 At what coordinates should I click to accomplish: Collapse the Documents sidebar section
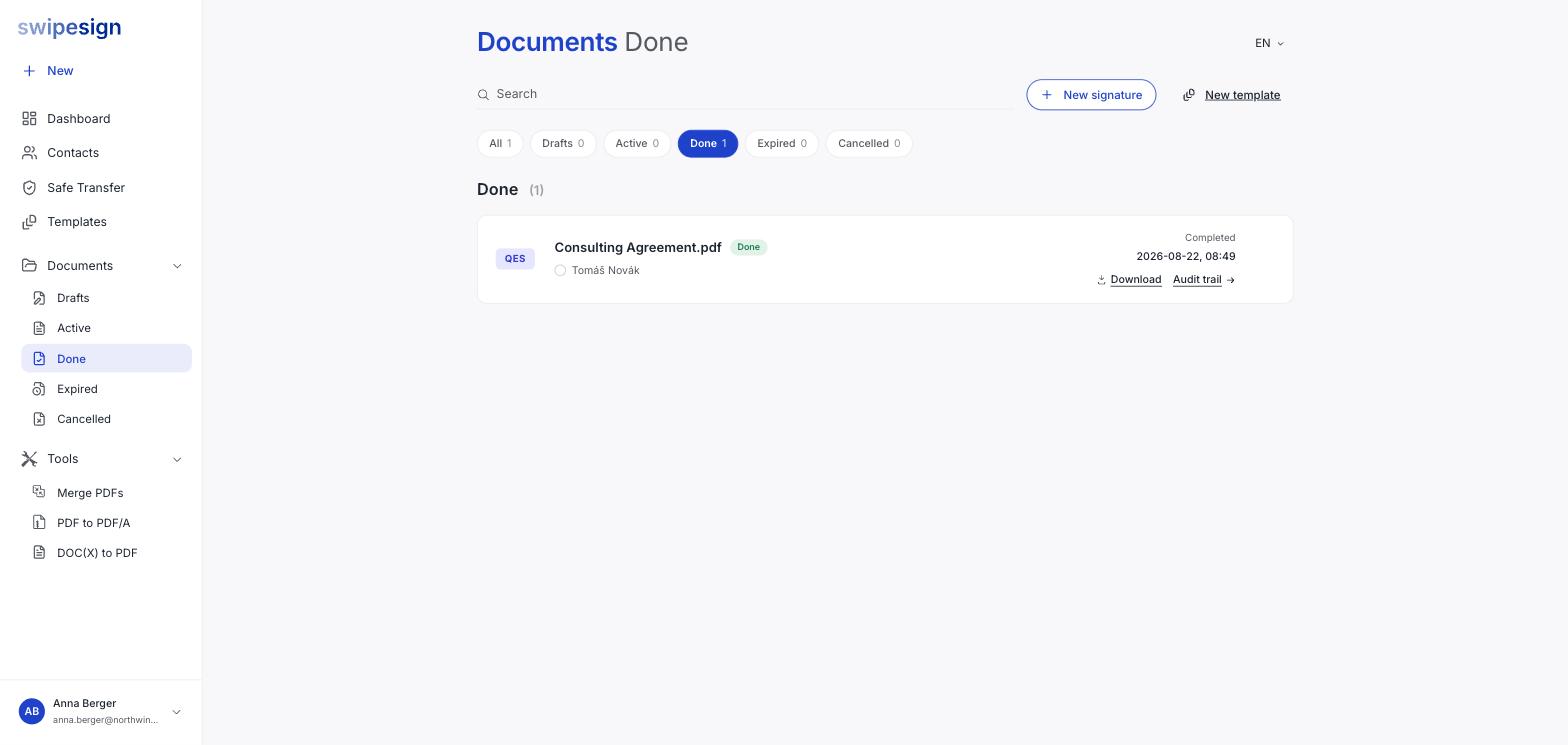tap(177, 266)
